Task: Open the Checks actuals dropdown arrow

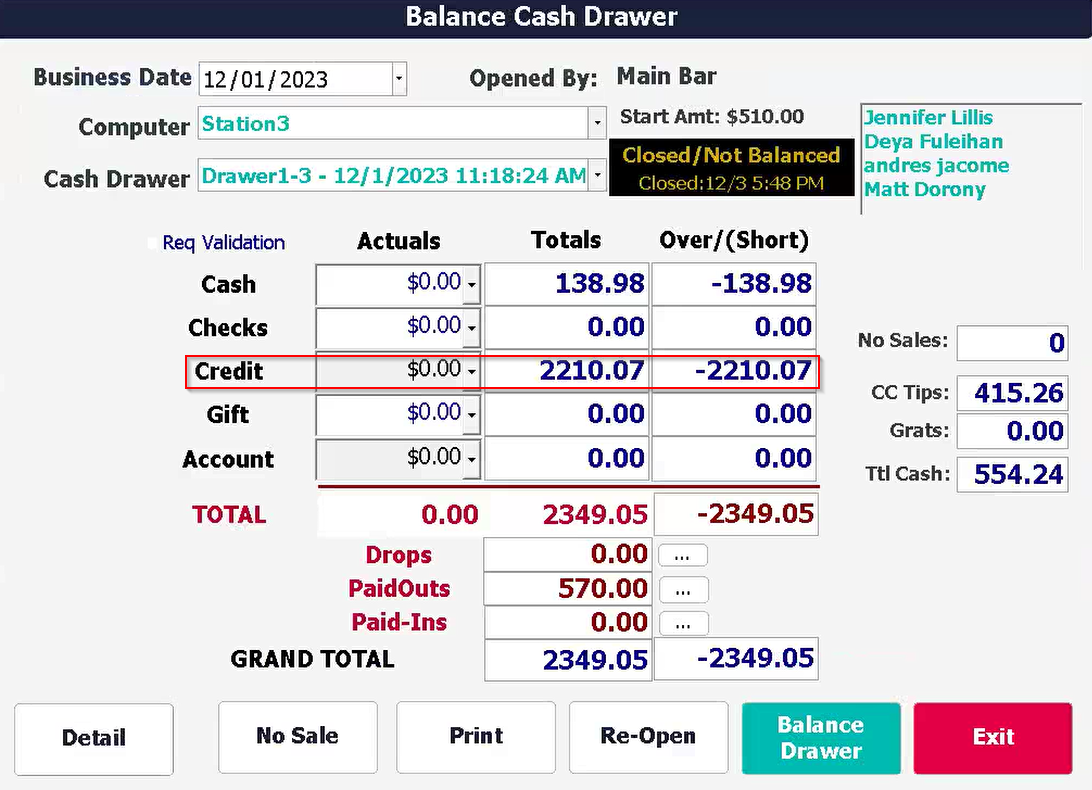Action: pyautogui.click(x=471, y=327)
